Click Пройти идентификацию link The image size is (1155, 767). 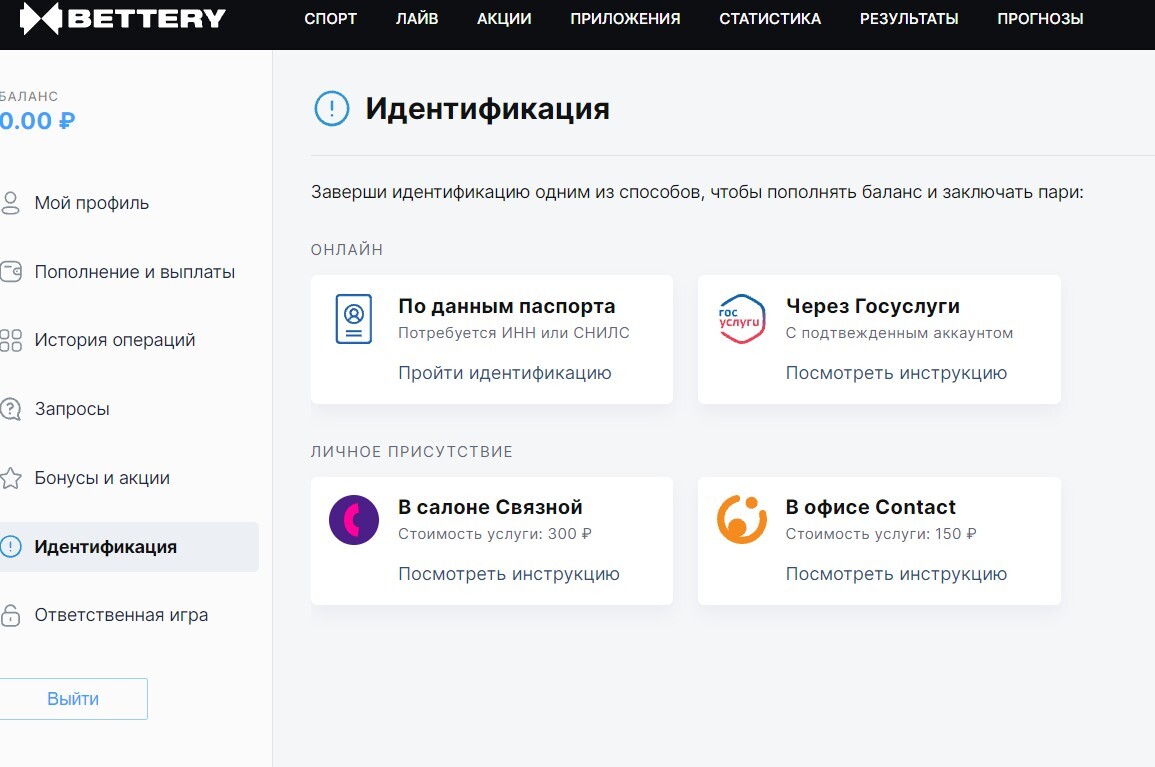click(505, 373)
